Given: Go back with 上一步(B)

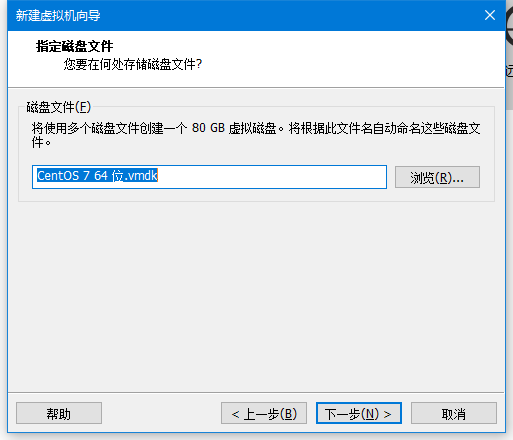Looking at the screenshot, I should 264,413.
